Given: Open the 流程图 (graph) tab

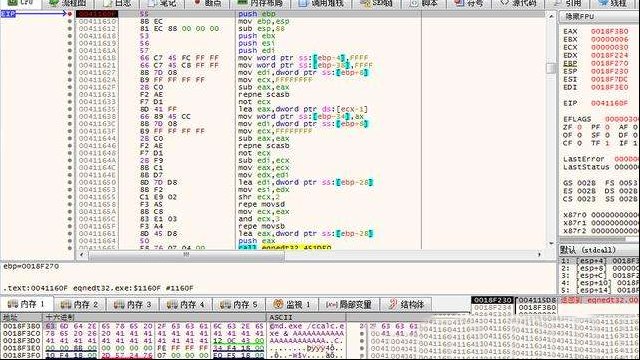Looking at the screenshot, I should click(67, 3).
